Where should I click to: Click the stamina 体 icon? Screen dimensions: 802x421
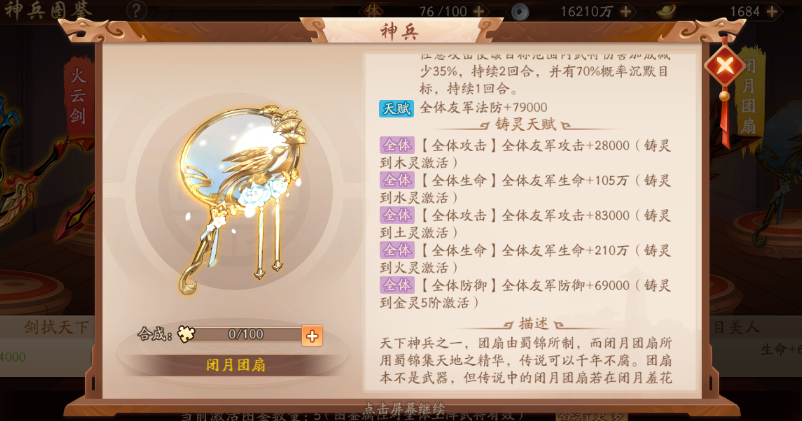(x=372, y=10)
